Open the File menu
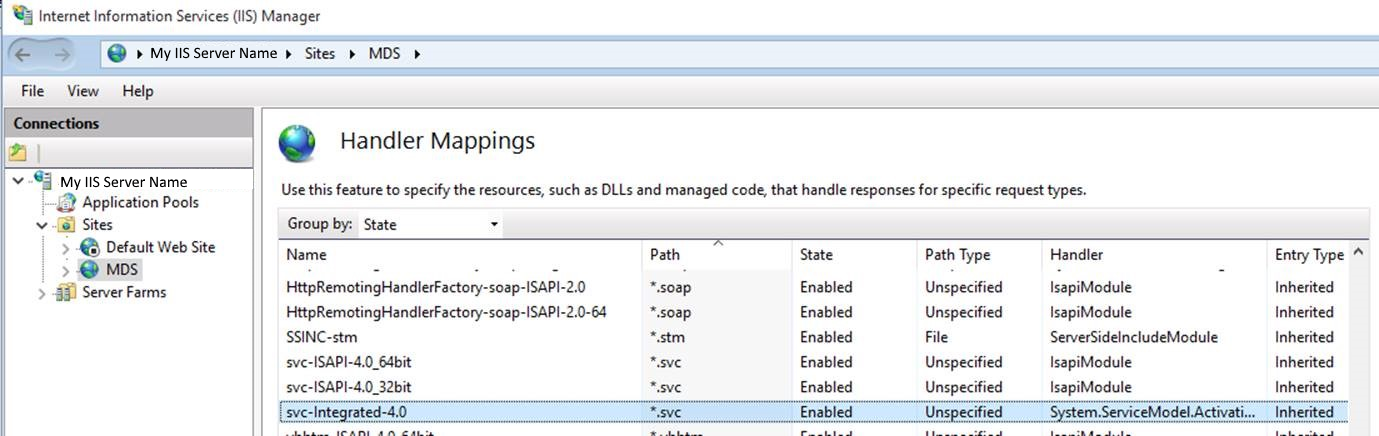 33,91
